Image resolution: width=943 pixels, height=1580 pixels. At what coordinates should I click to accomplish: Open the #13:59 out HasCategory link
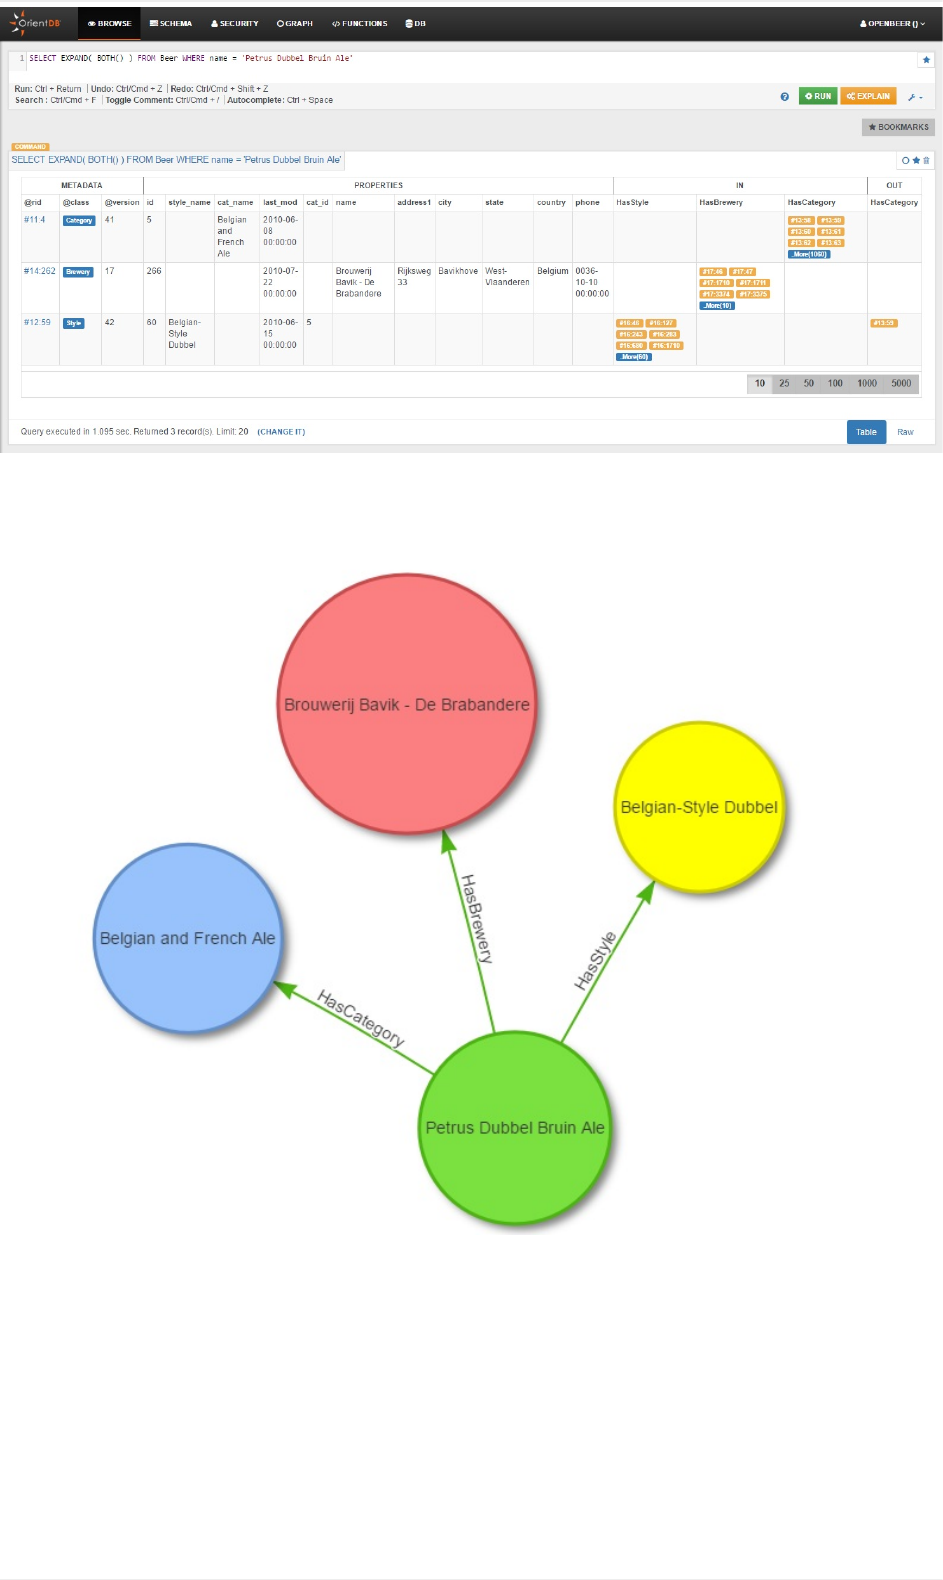pos(884,323)
